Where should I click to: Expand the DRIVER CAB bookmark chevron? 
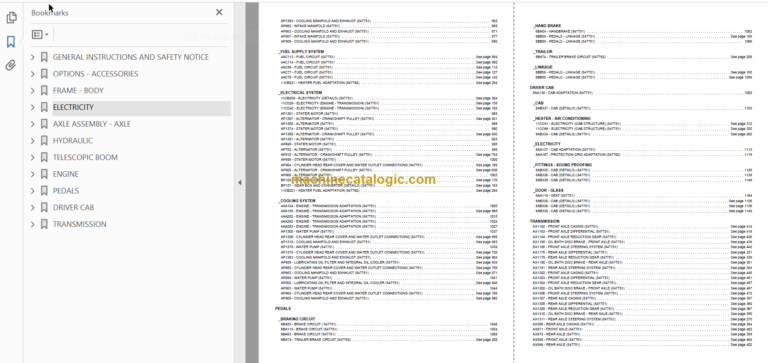coord(33,207)
